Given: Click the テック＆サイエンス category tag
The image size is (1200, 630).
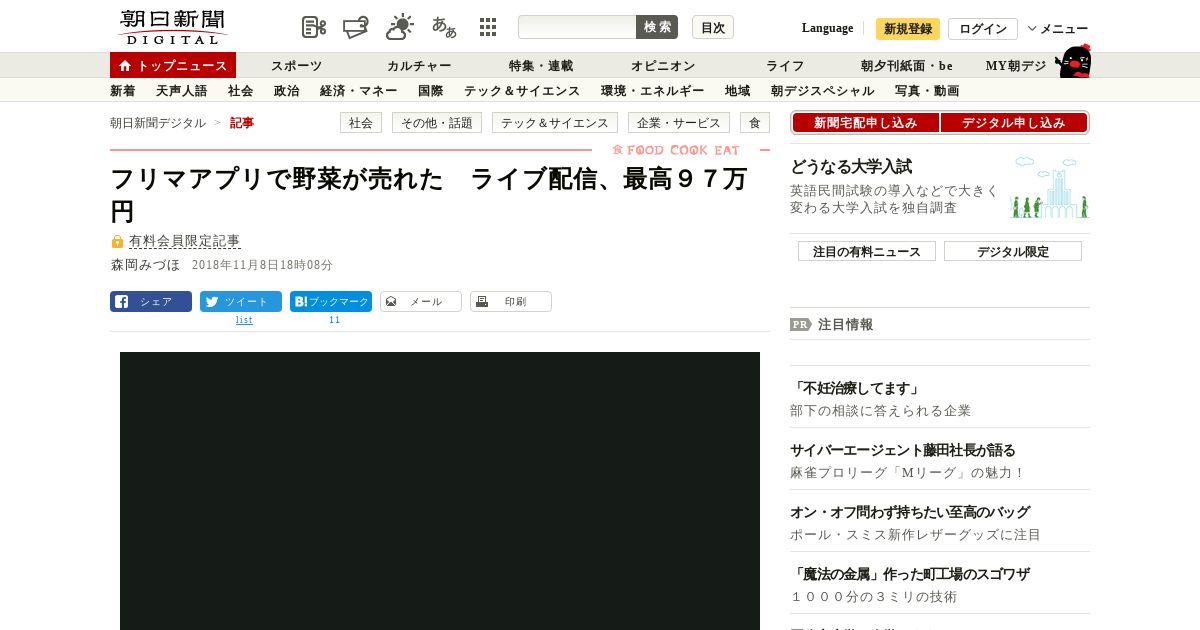Looking at the screenshot, I should (555, 123).
